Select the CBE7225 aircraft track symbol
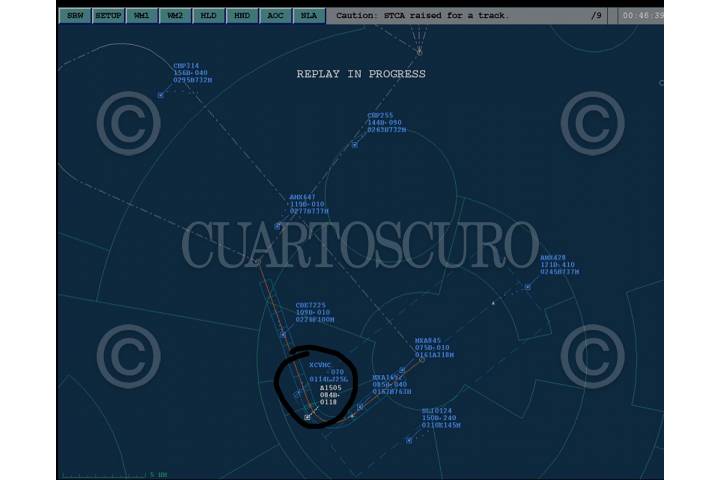 pyautogui.click(x=284, y=335)
